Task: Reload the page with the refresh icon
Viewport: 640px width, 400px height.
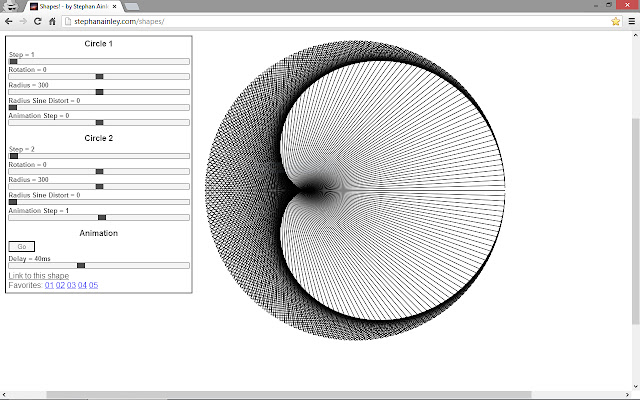Action: tap(38, 21)
